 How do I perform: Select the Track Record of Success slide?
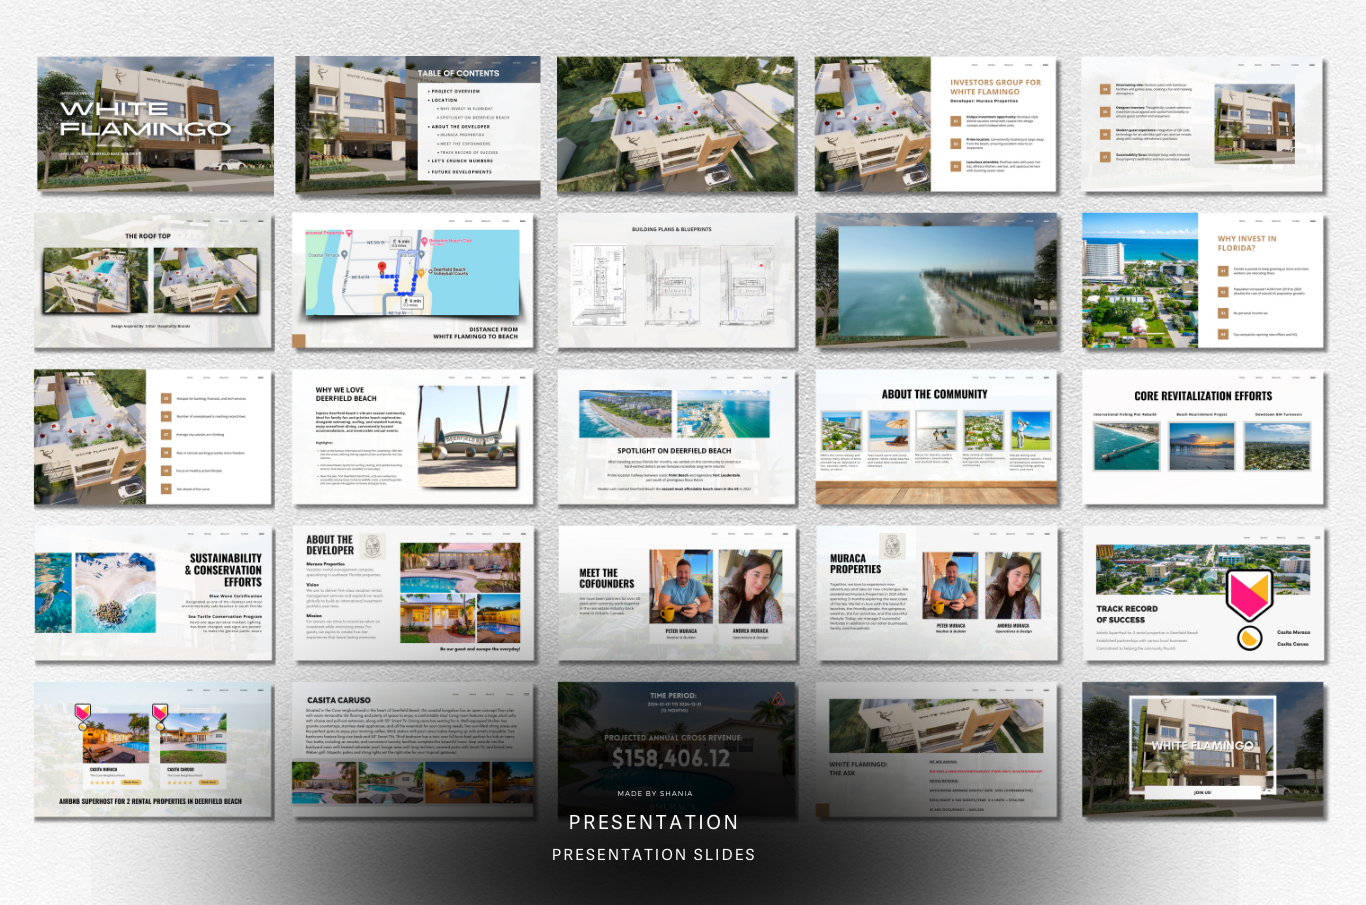click(x=1203, y=593)
